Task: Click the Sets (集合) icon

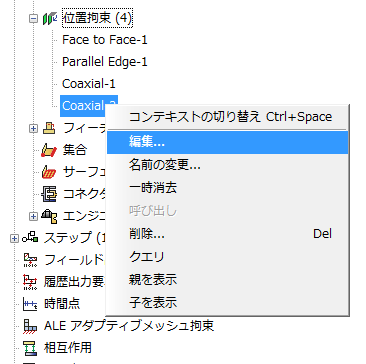Action: point(49,150)
